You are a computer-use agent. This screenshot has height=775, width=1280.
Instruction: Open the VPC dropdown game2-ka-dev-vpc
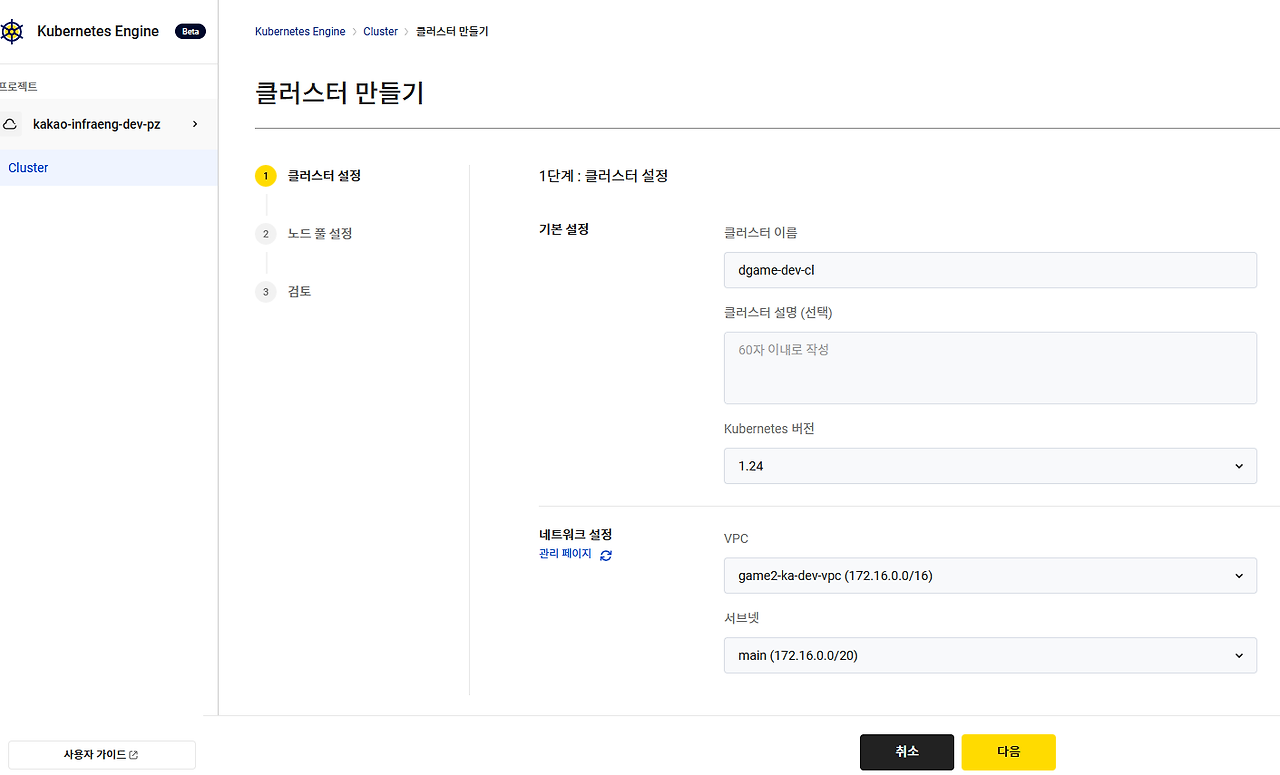[990, 576]
